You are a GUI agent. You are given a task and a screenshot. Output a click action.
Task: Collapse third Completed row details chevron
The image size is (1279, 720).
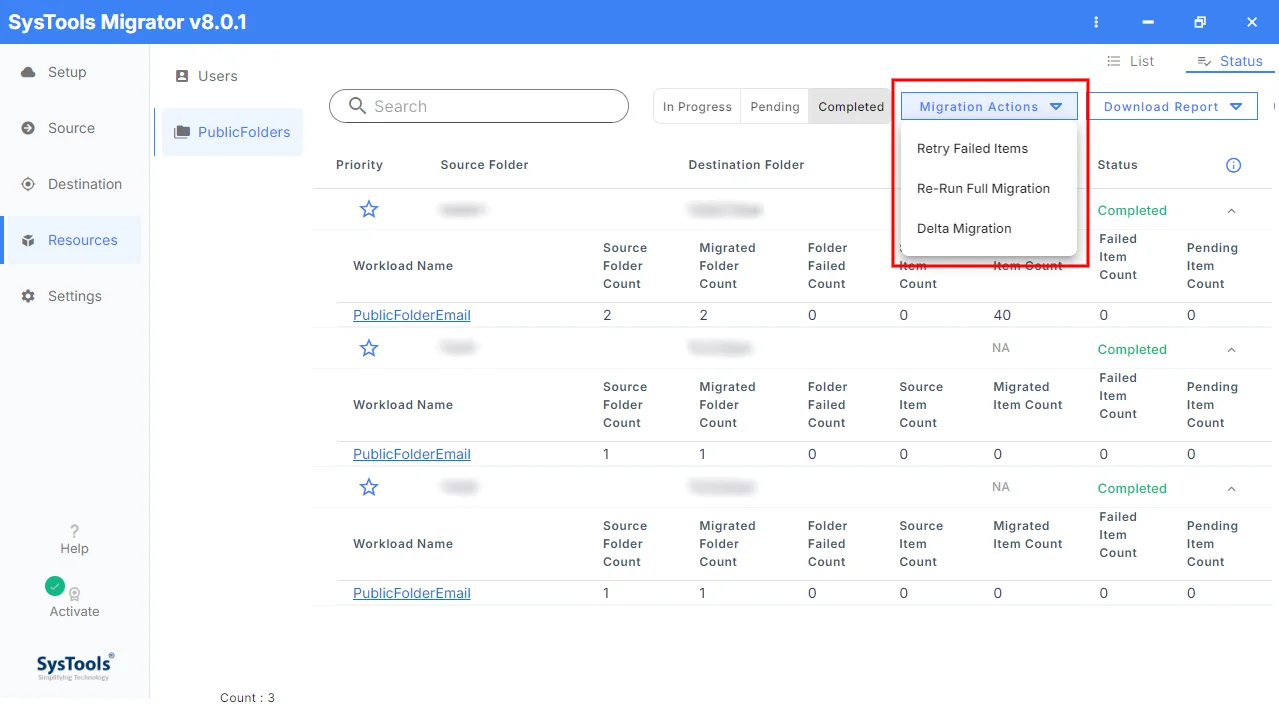click(1231, 489)
